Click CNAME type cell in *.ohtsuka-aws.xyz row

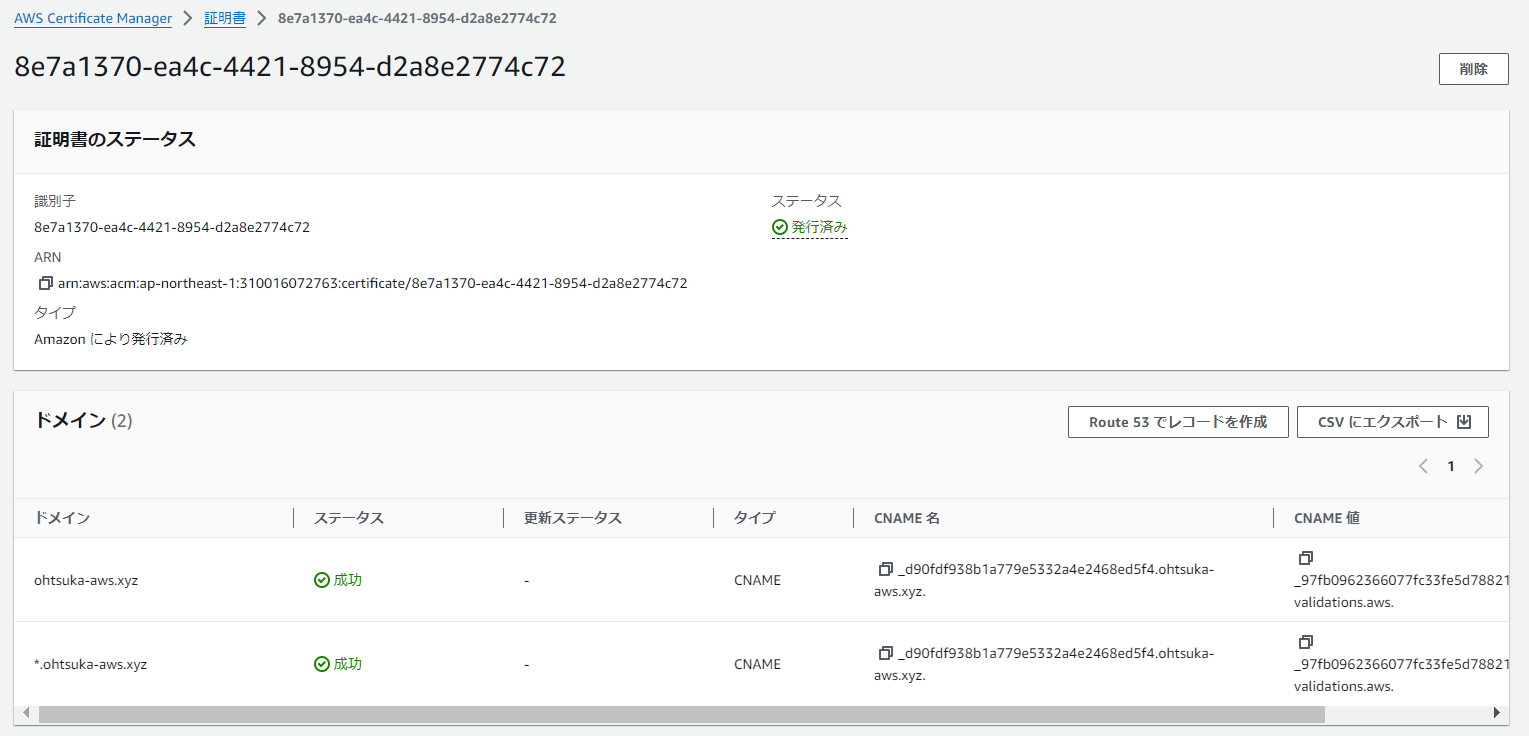[x=757, y=664]
